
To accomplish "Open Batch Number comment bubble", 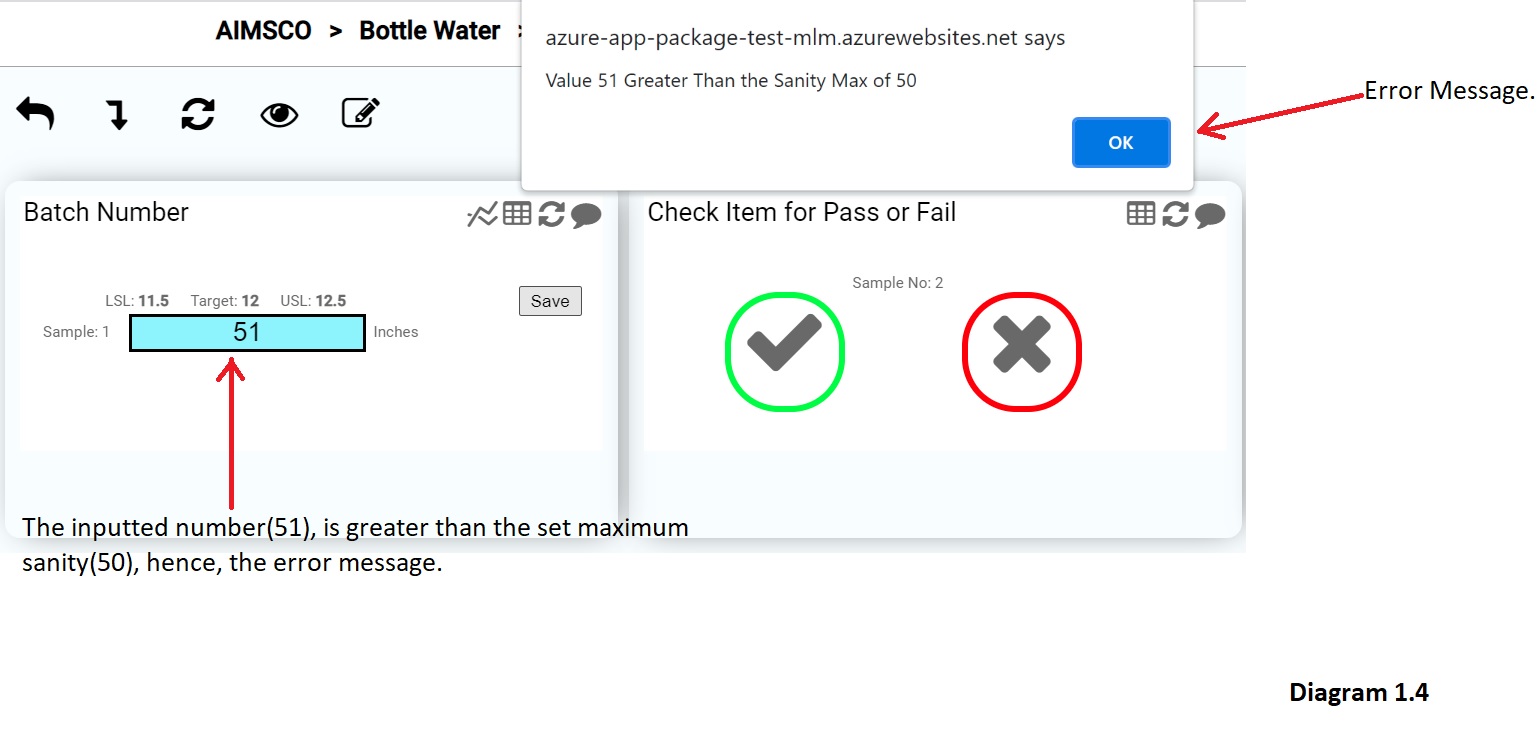I will click(x=586, y=215).
